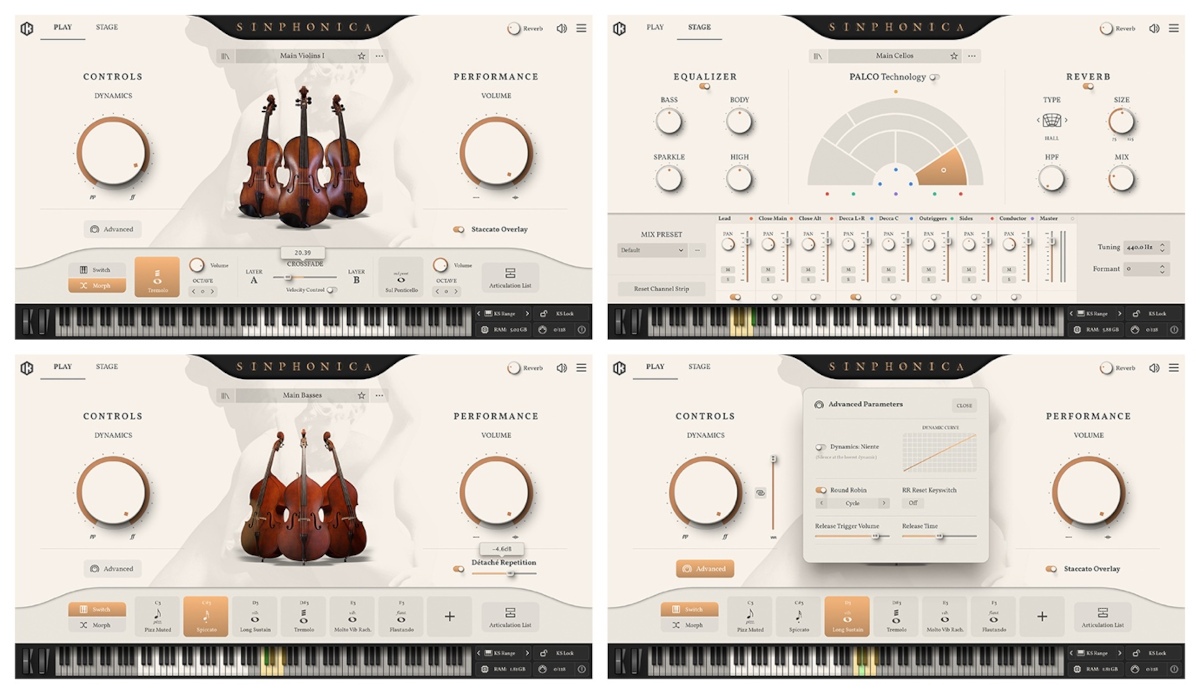Click the Crossfade slider between Layer A and B

304,277
